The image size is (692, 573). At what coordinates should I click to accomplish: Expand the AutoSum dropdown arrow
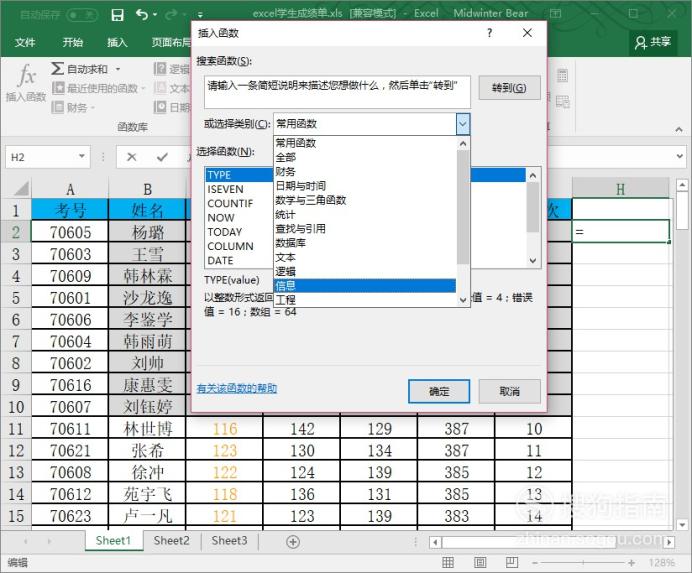(x=118, y=69)
